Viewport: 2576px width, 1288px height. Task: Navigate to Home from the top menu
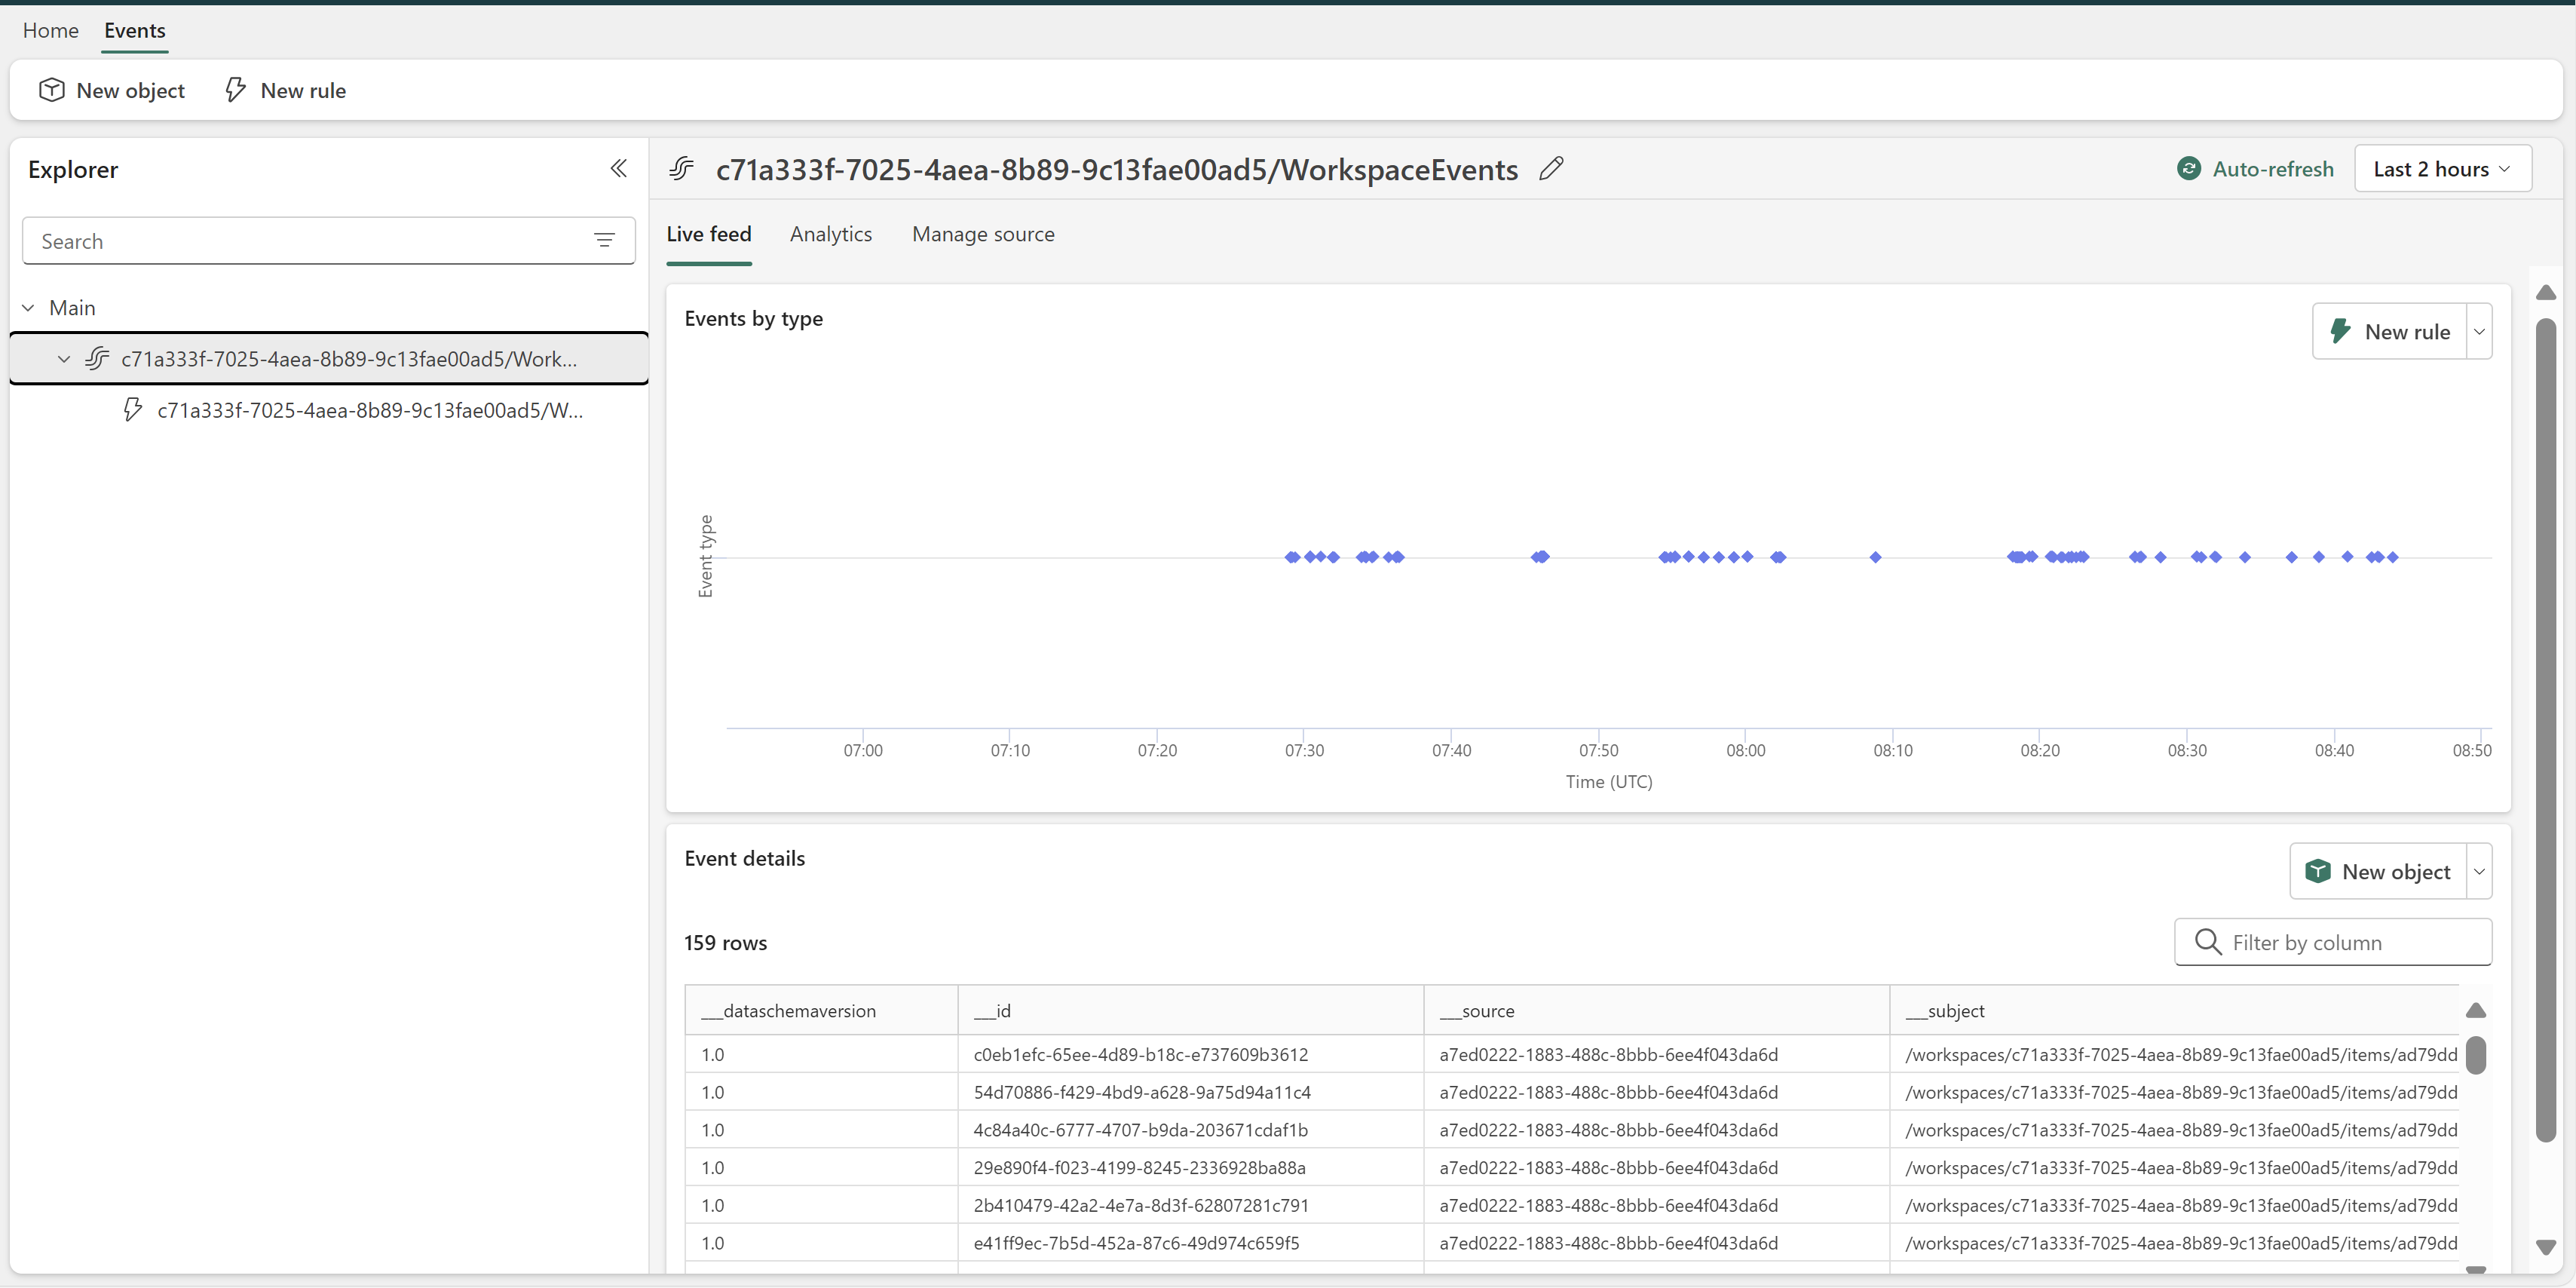pos(50,30)
